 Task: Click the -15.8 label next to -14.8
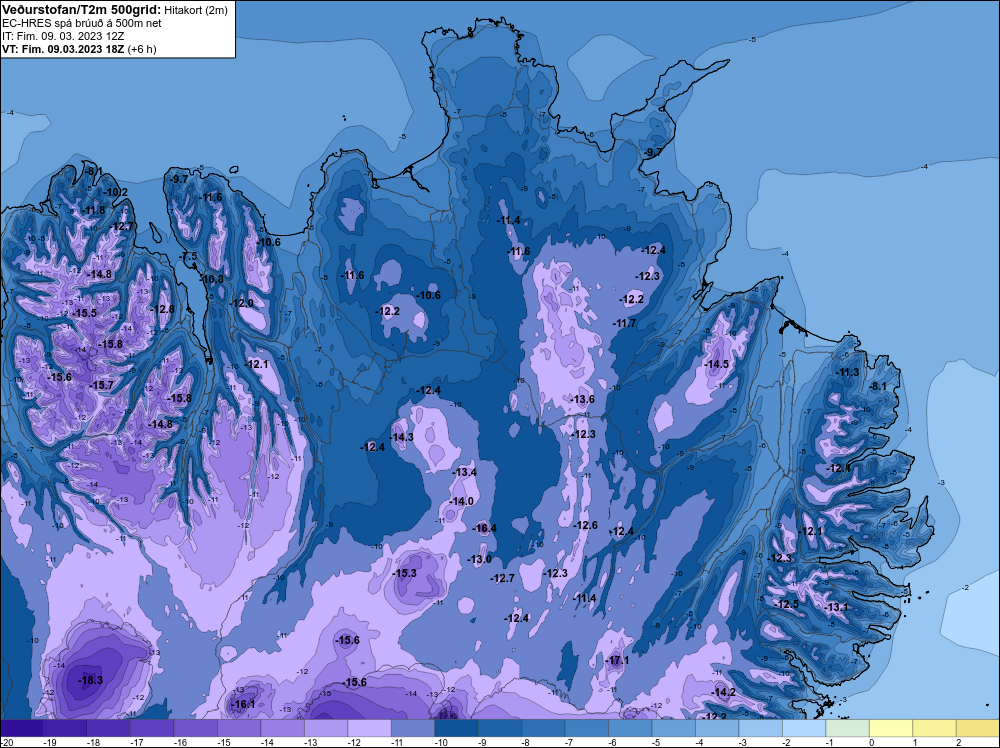(x=179, y=398)
